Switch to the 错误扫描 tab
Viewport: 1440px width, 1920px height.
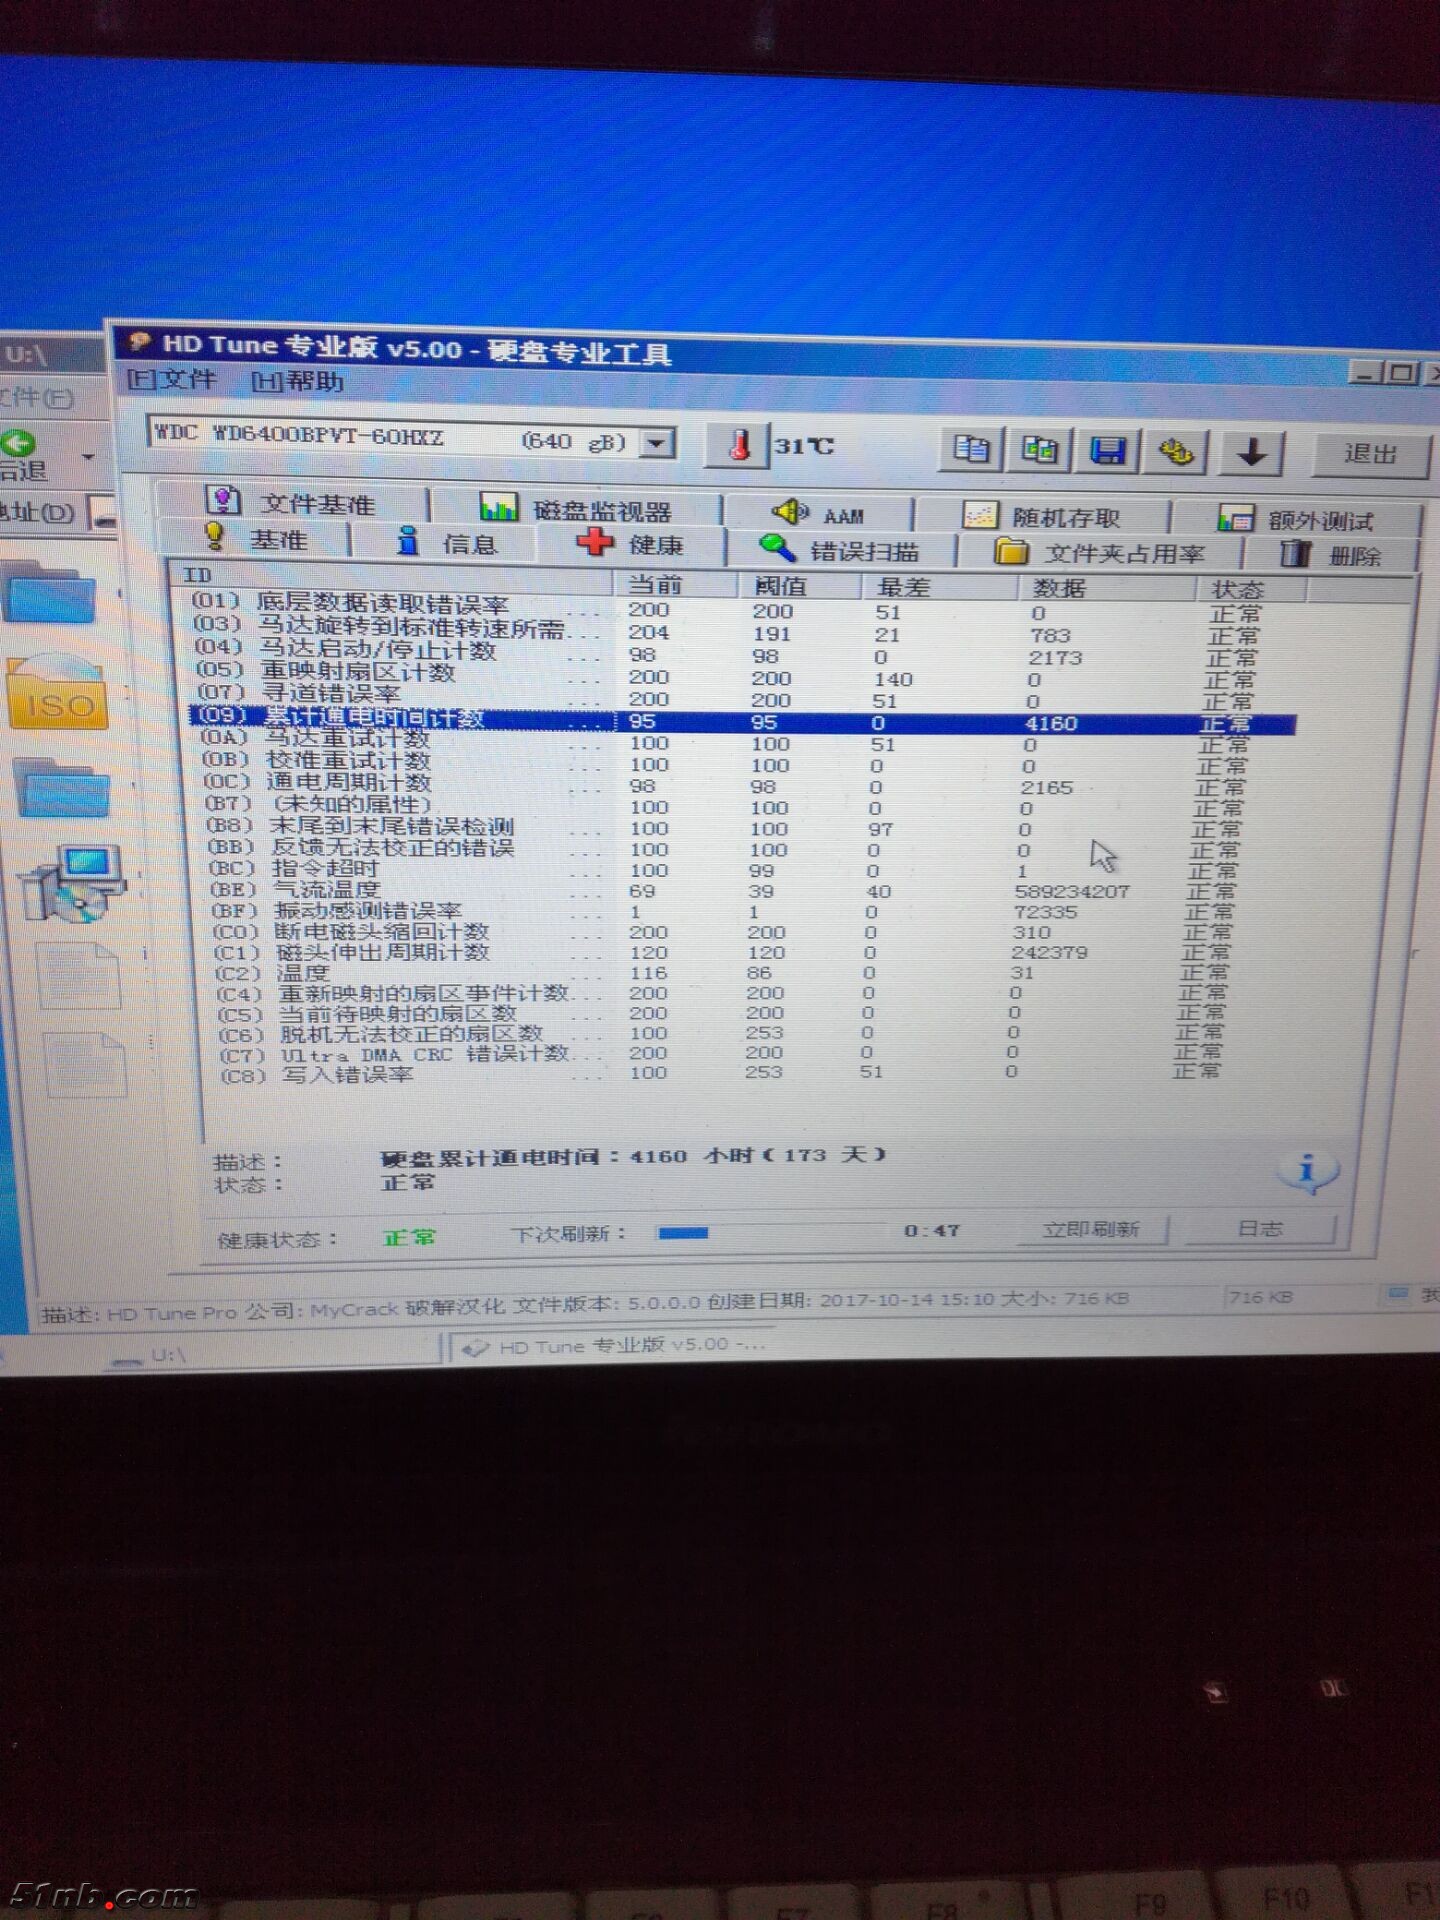840,550
